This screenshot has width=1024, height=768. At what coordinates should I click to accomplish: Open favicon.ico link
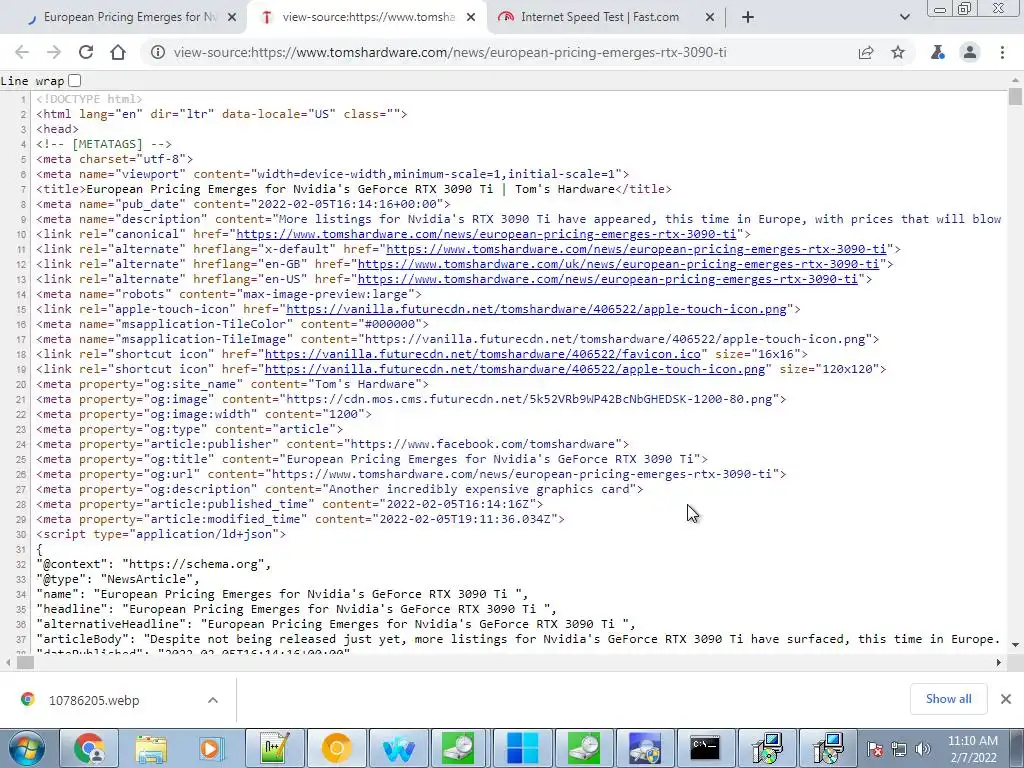[483, 354]
